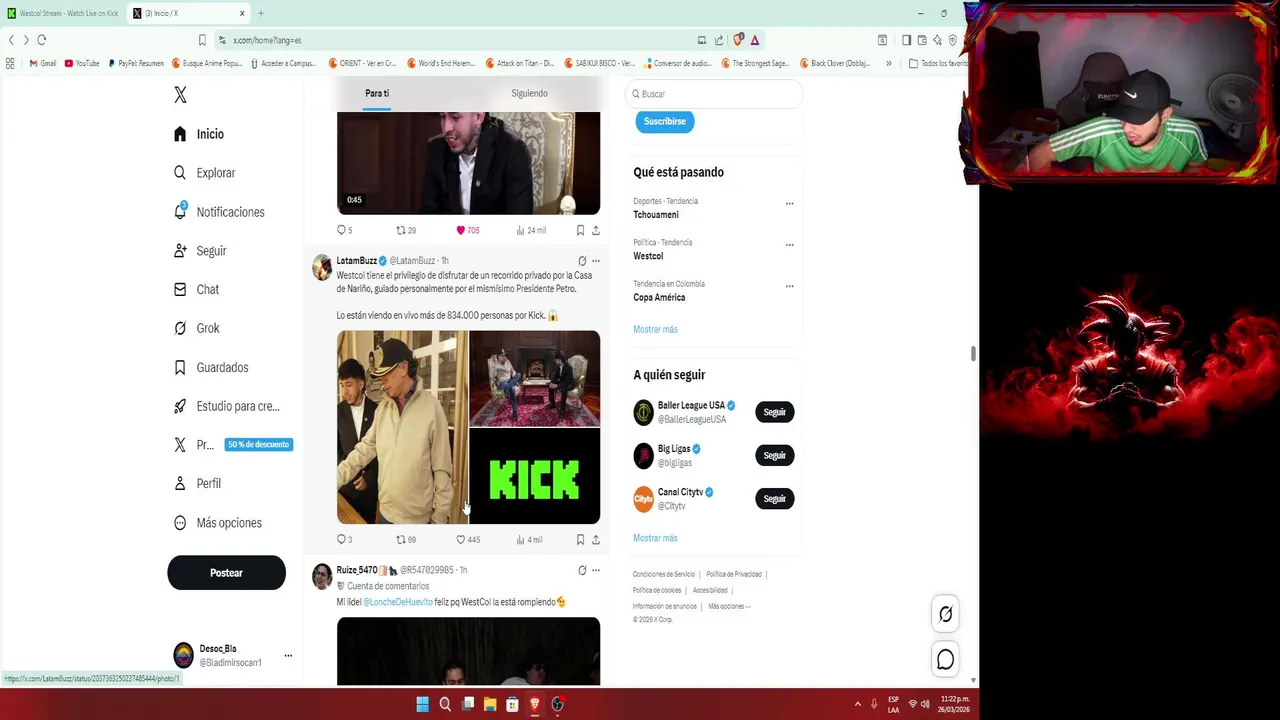View LatamBuzz post analytics 4 mil

tap(529, 539)
